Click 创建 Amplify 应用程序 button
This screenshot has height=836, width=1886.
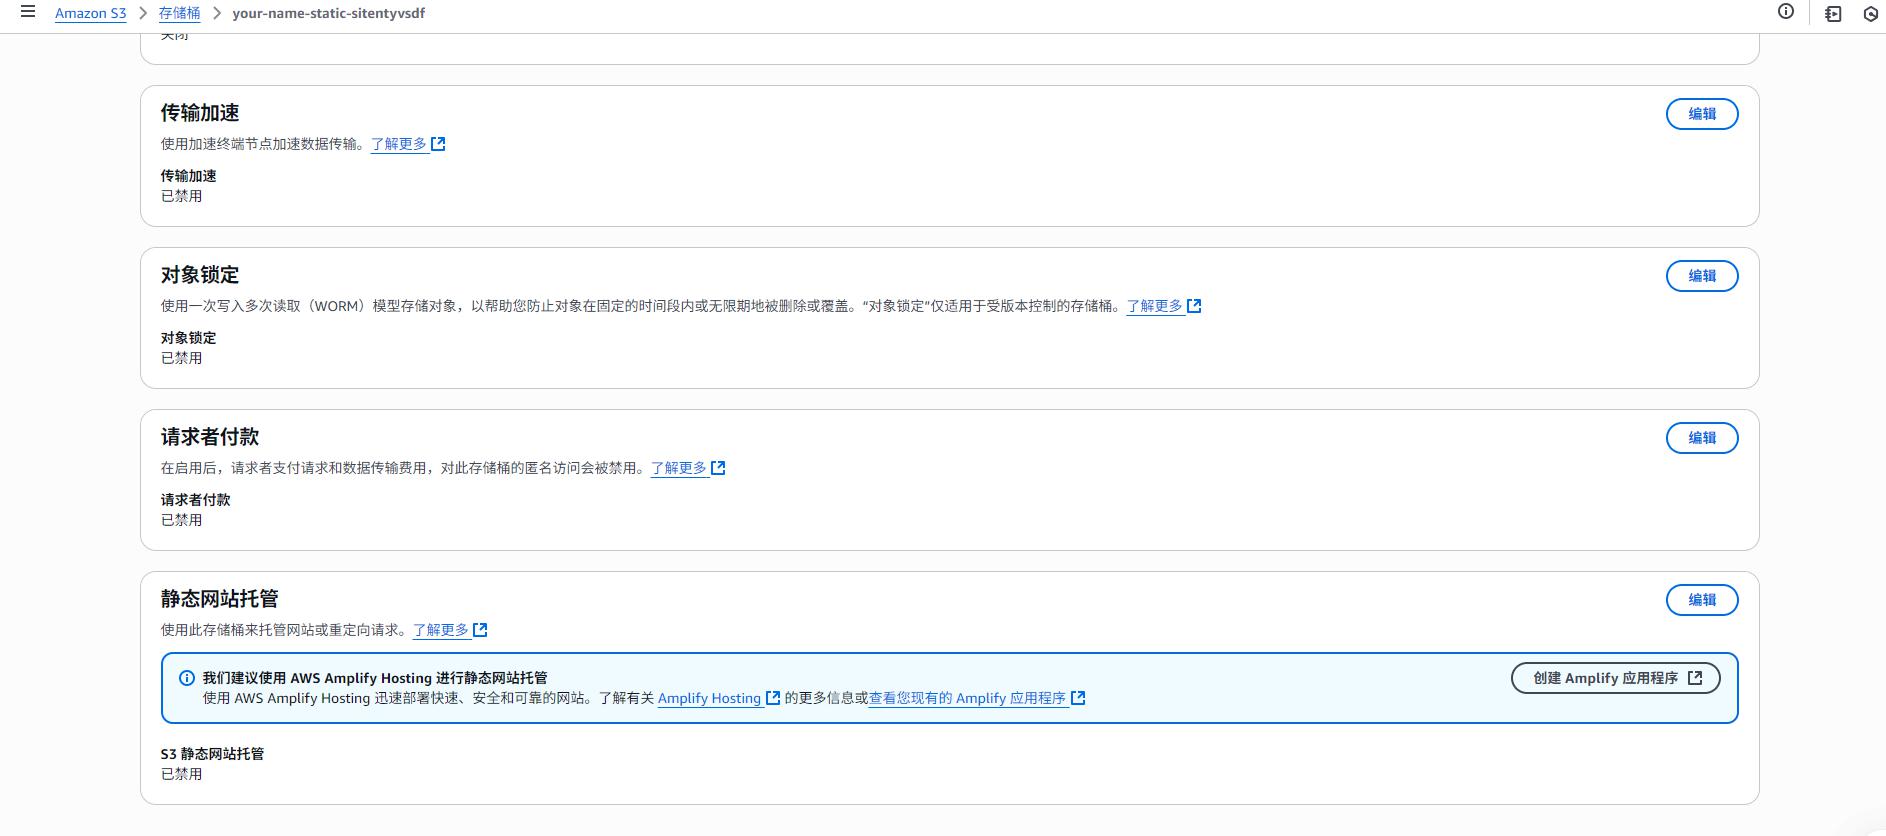click(1614, 678)
